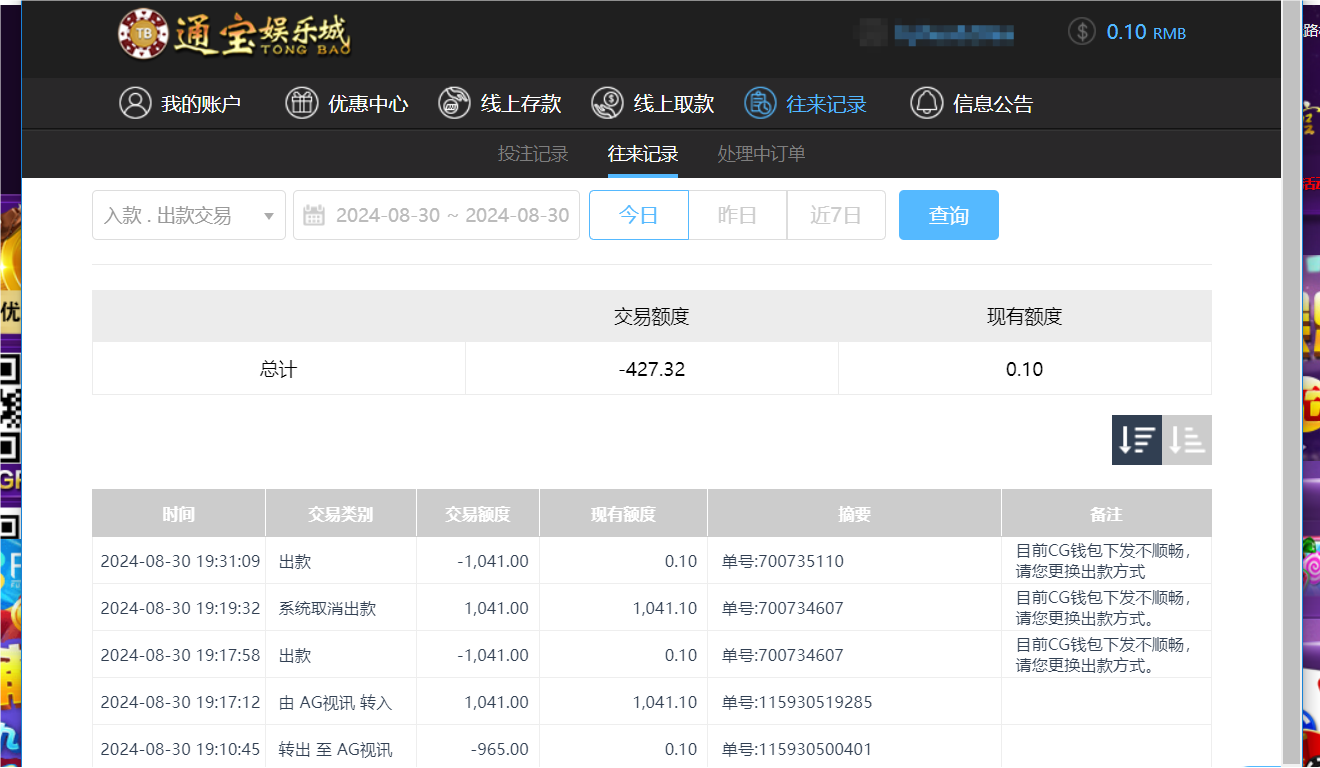Viewport: 1320px width, 768px height.
Task: Open the 优惠中心 promotions icon
Action: (x=301, y=102)
